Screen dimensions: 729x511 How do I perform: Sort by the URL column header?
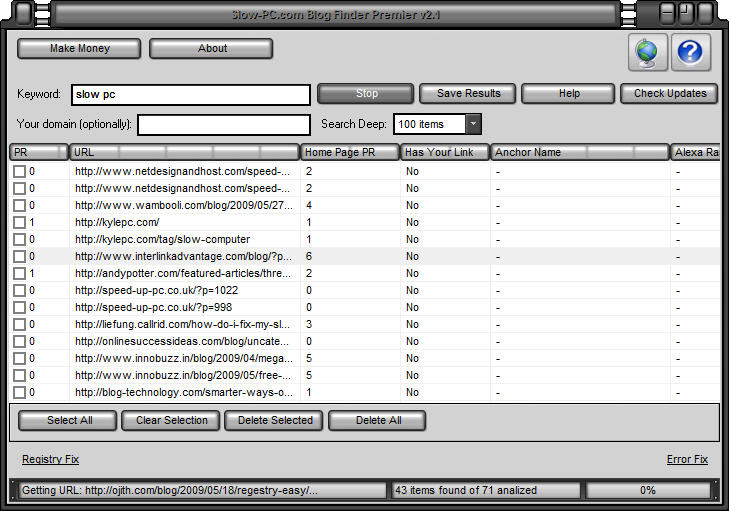(x=185, y=152)
